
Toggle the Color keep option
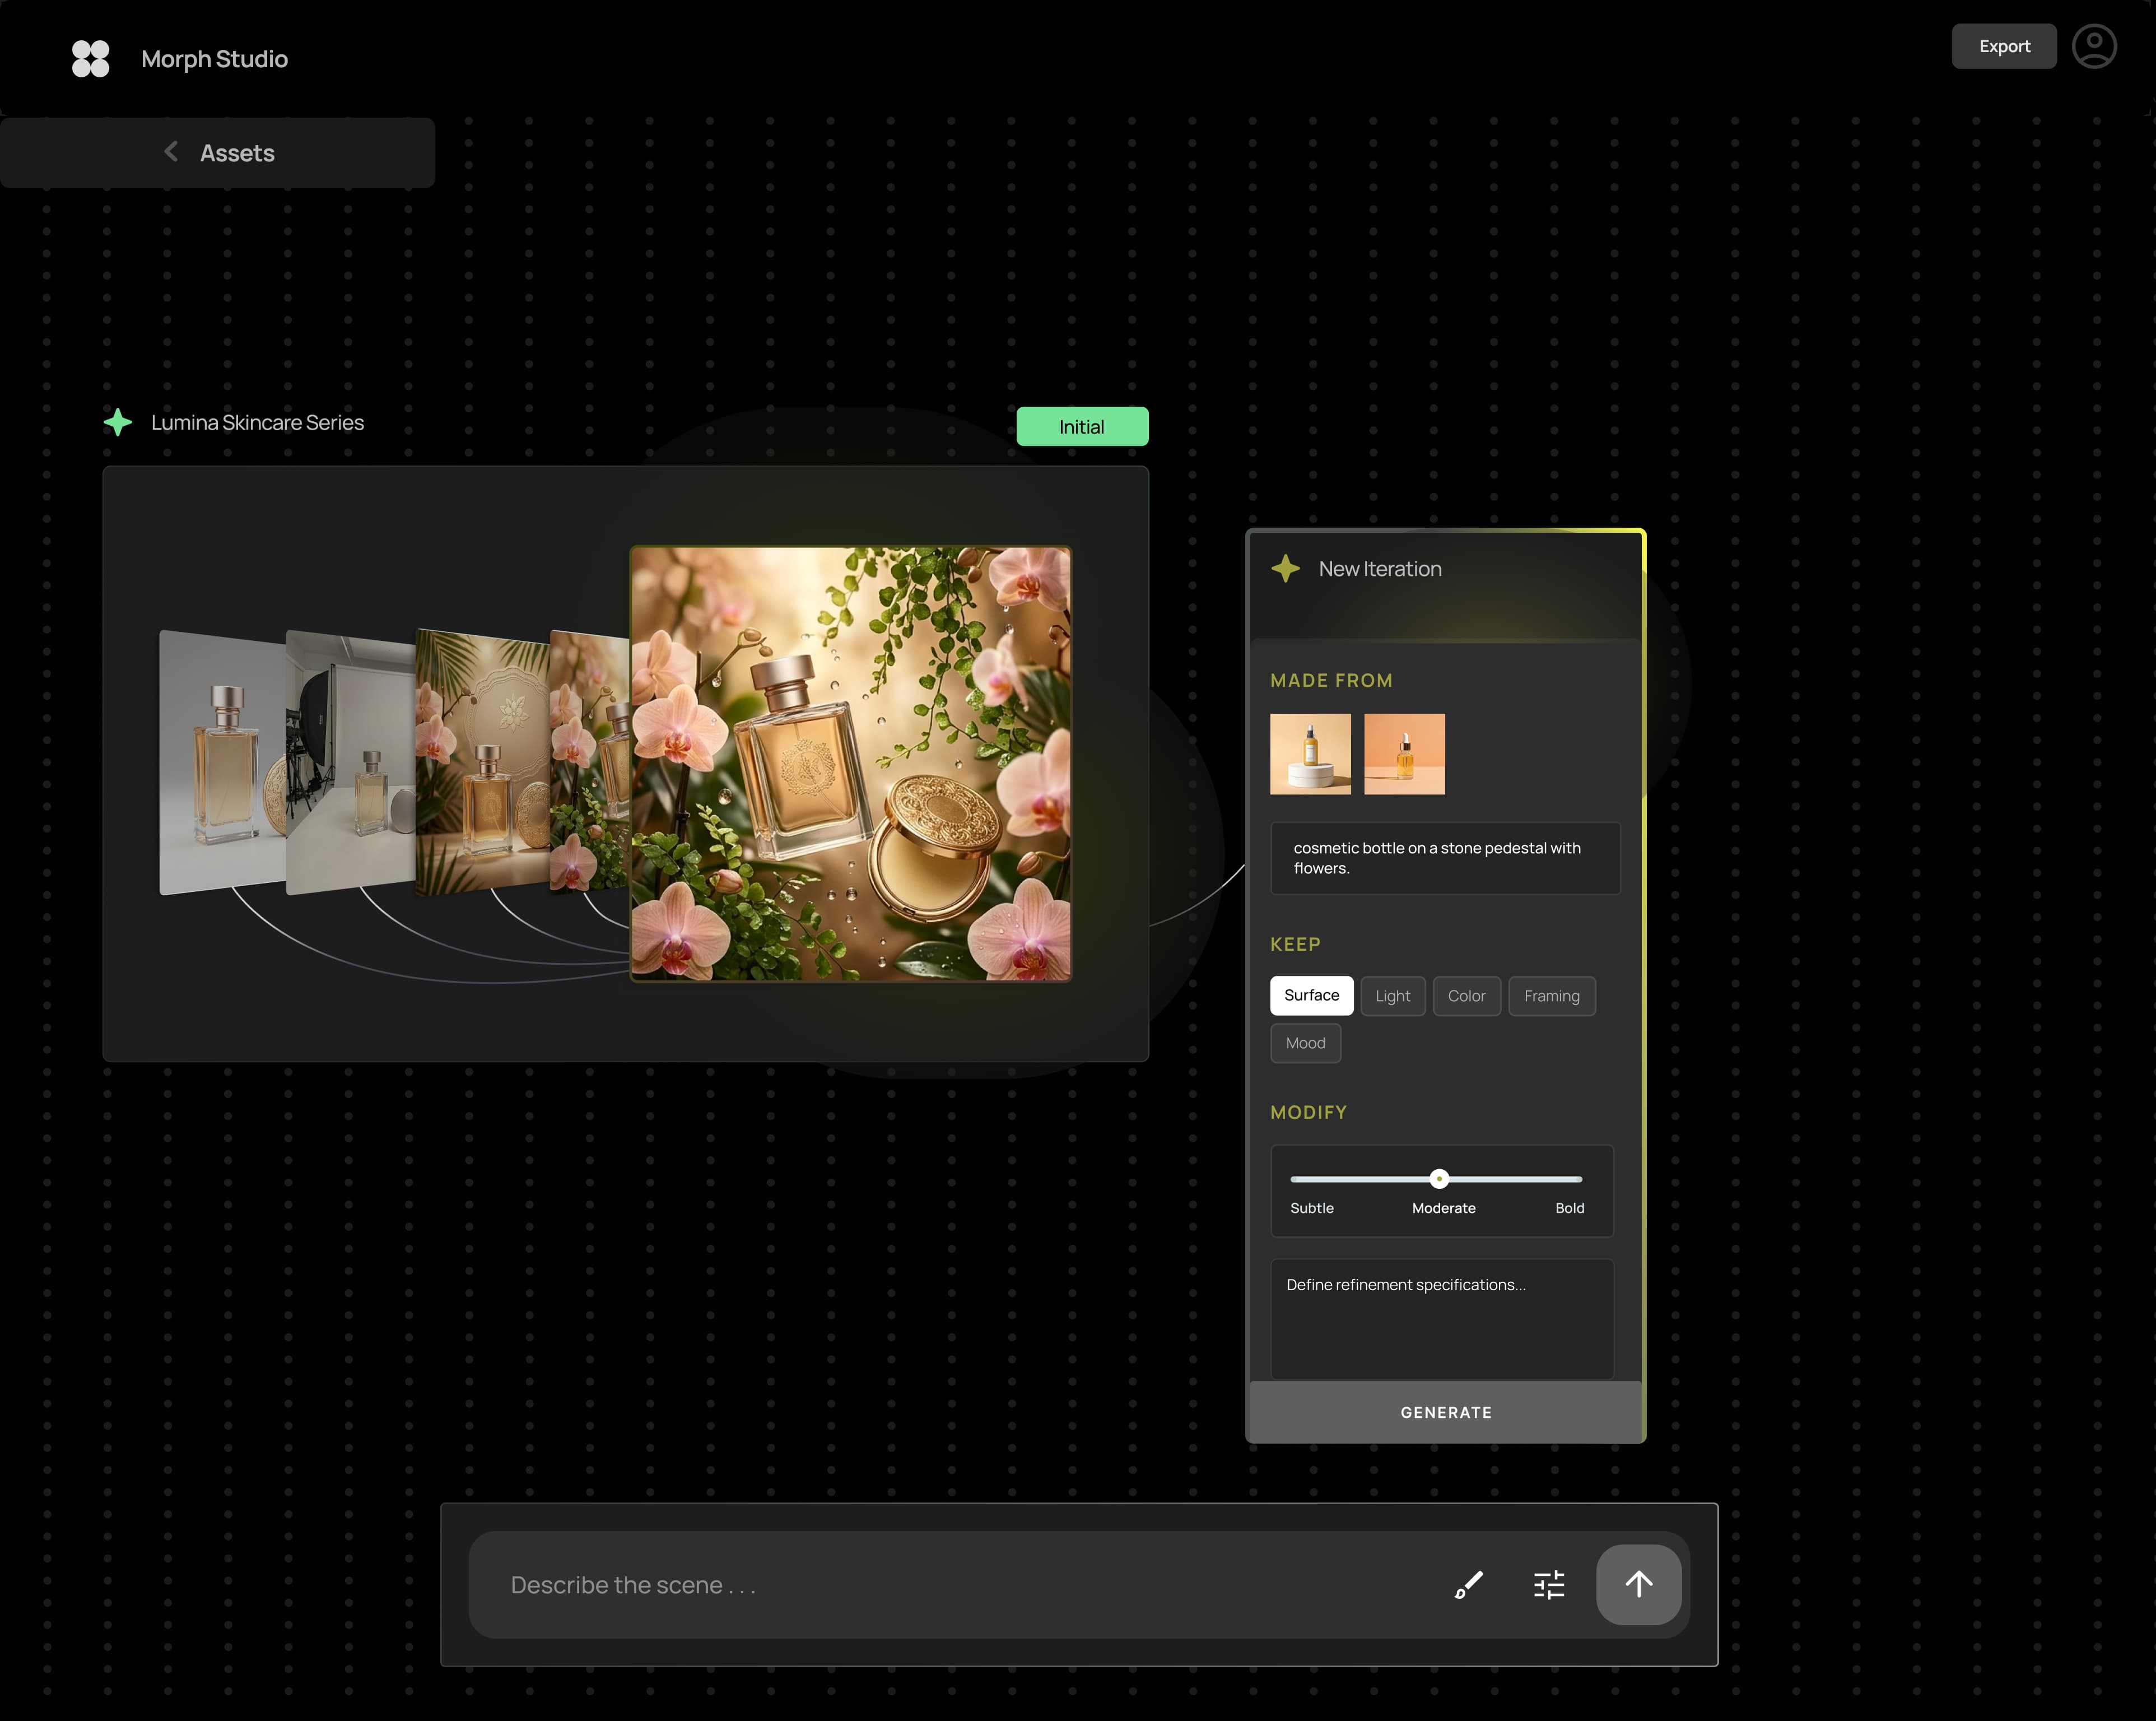pos(1467,996)
